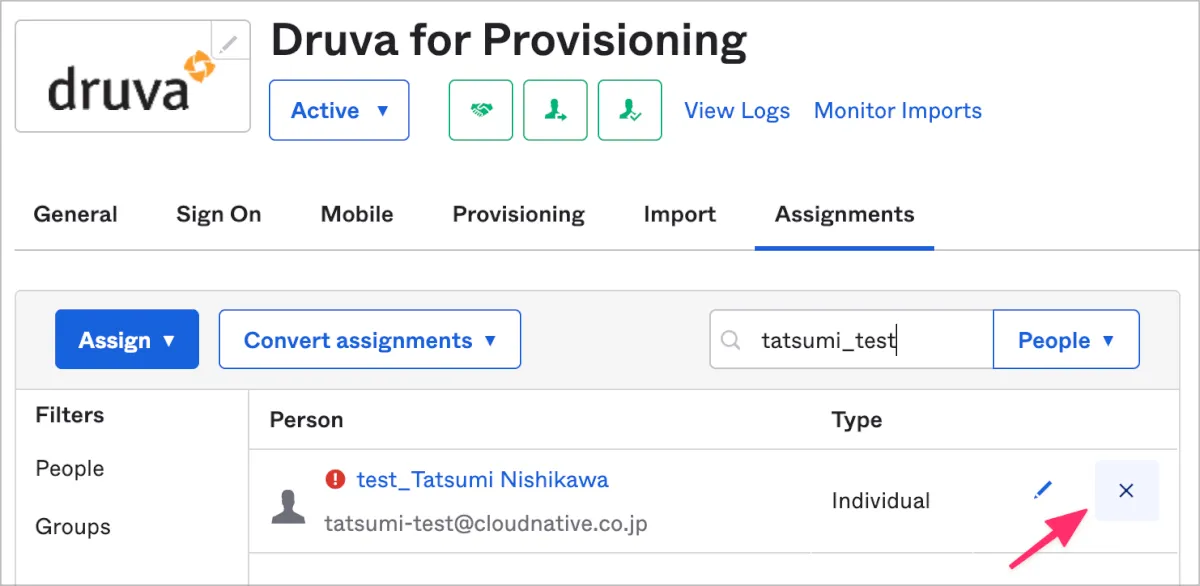
Task: Click the user-with-checkmark icon button
Action: point(629,110)
